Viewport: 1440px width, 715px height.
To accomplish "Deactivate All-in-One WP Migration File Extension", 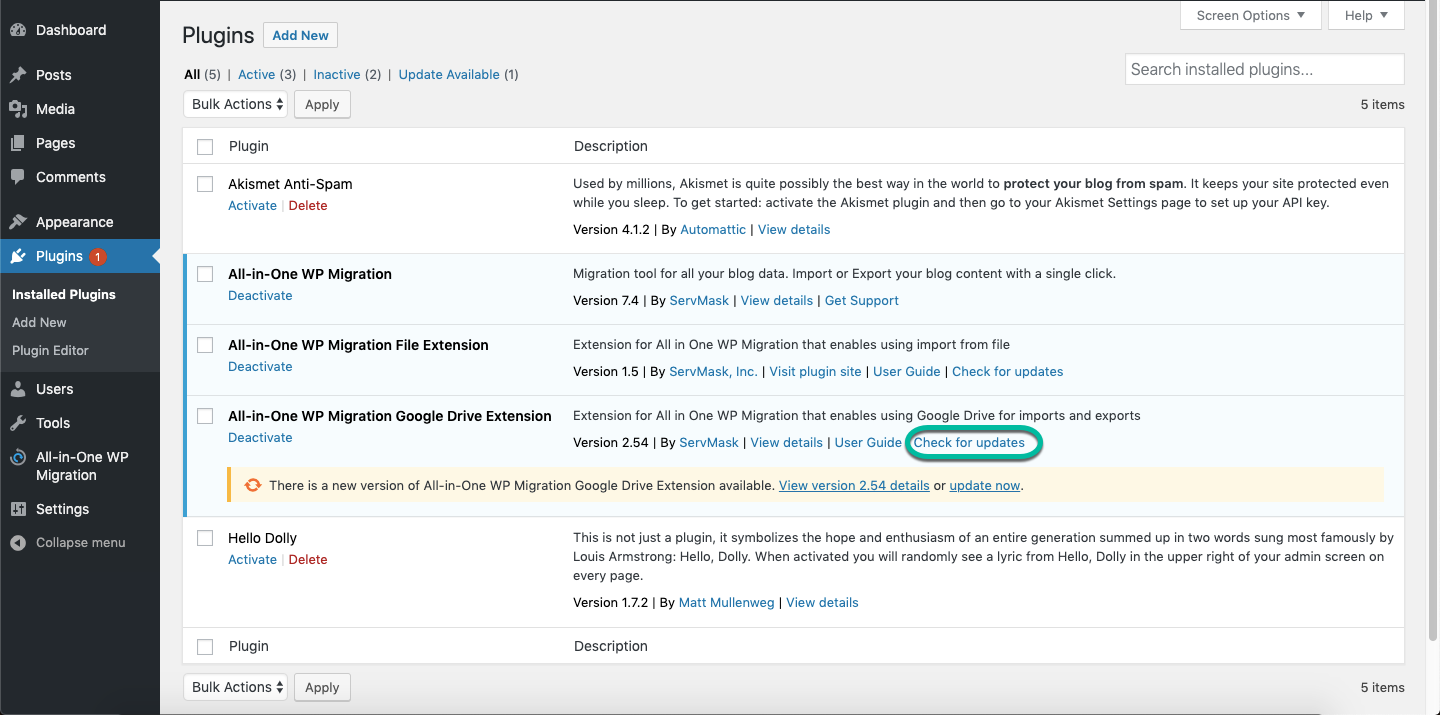I will pos(260,366).
